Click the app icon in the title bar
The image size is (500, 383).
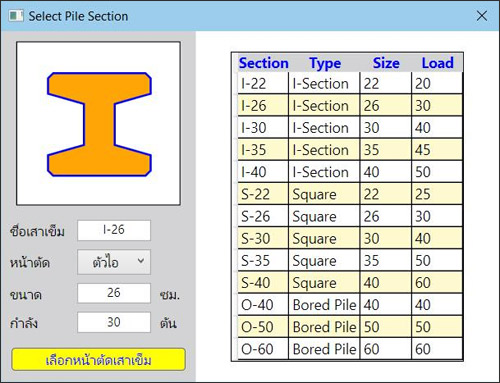tap(16, 16)
